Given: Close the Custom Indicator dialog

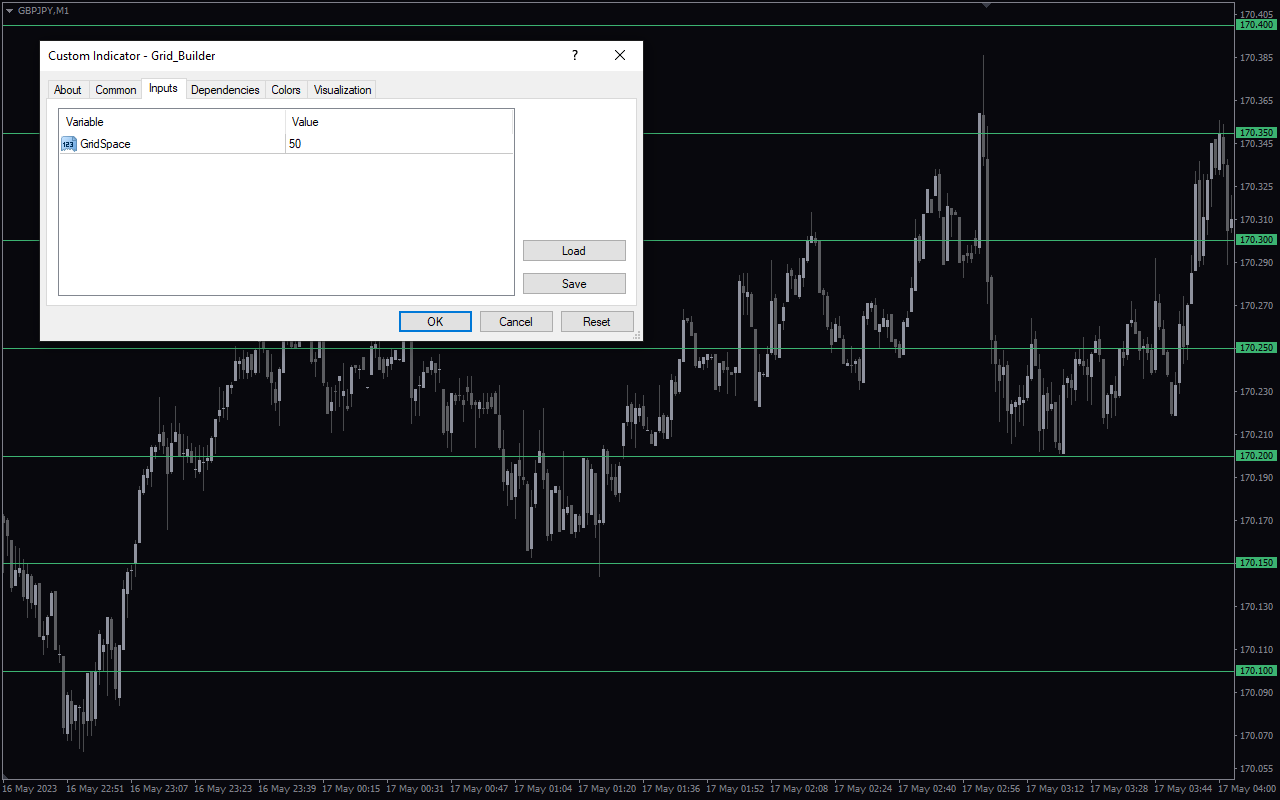Looking at the screenshot, I should point(620,56).
